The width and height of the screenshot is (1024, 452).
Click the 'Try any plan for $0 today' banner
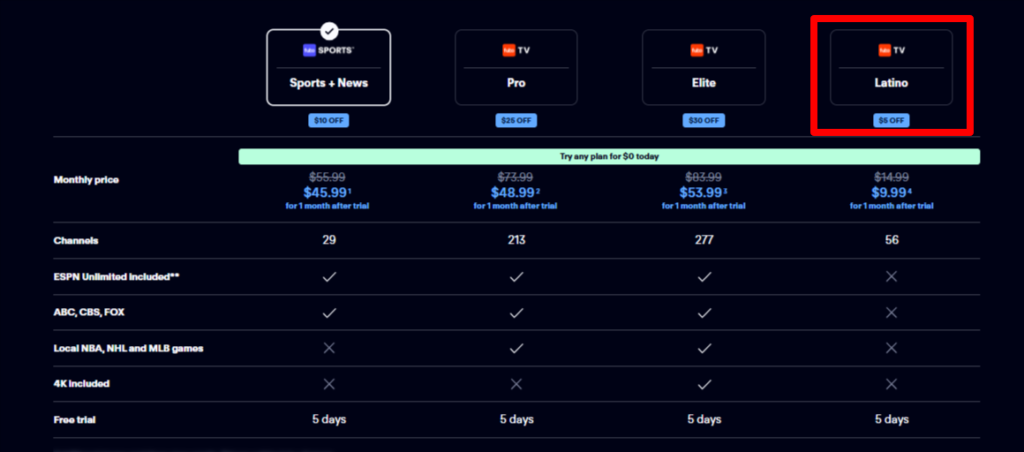(609, 157)
